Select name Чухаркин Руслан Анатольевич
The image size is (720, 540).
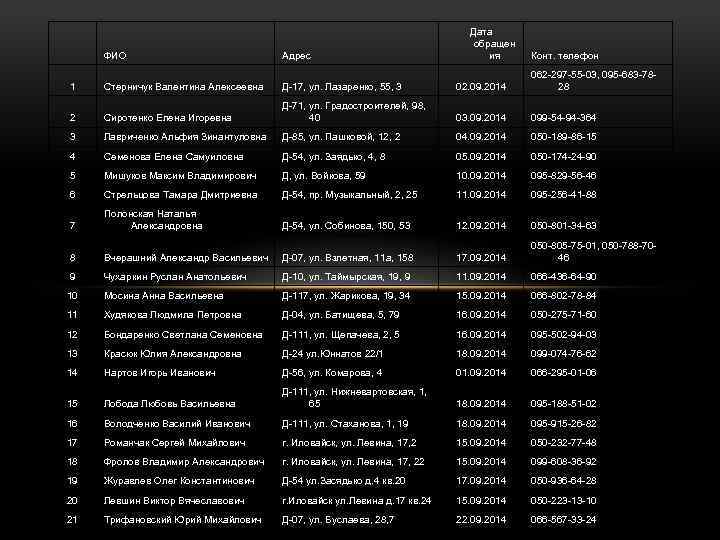tap(175, 277)
